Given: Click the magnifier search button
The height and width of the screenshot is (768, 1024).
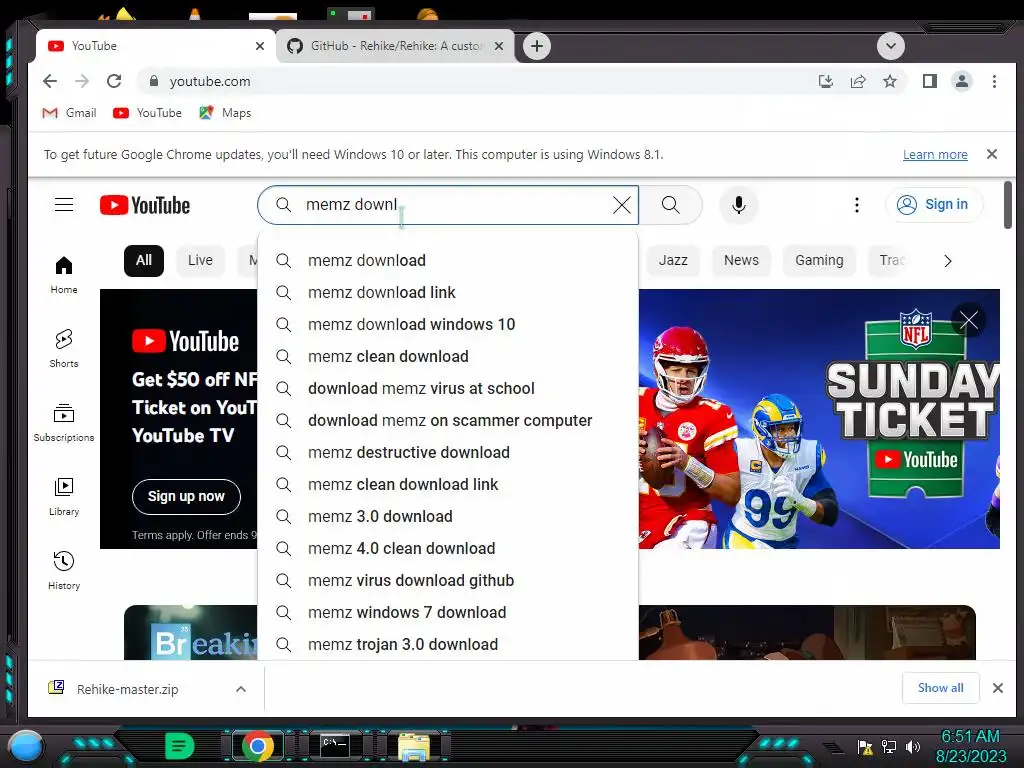Looking at the screenshot, I should tap(670, 205).
